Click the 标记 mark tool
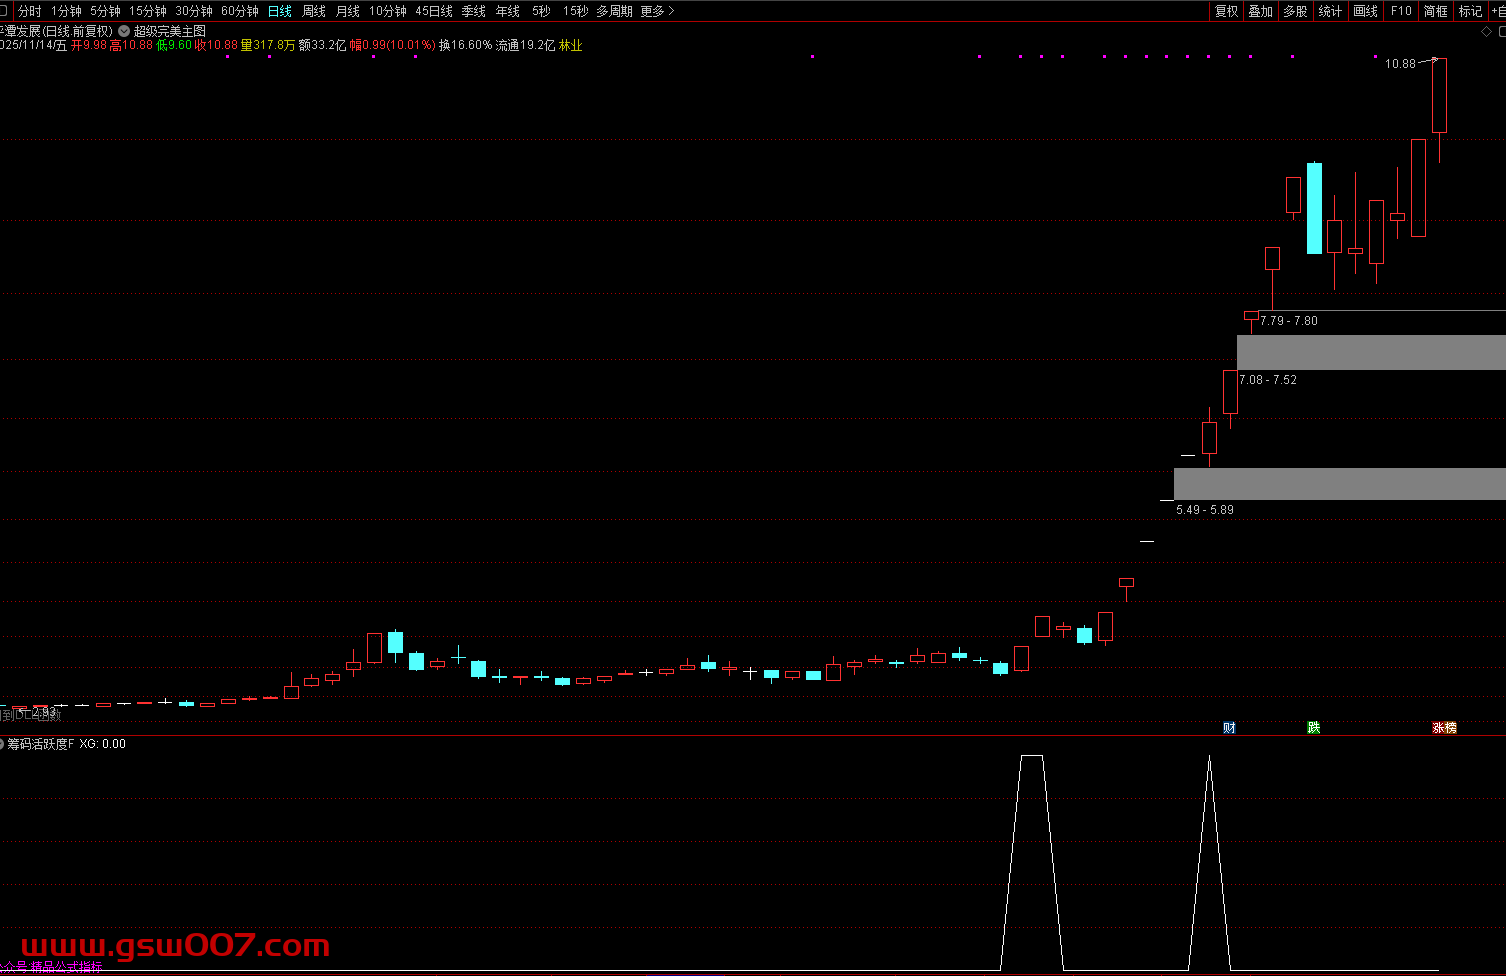This screenshot has width=1506, height=976. tap(1470, 11)
